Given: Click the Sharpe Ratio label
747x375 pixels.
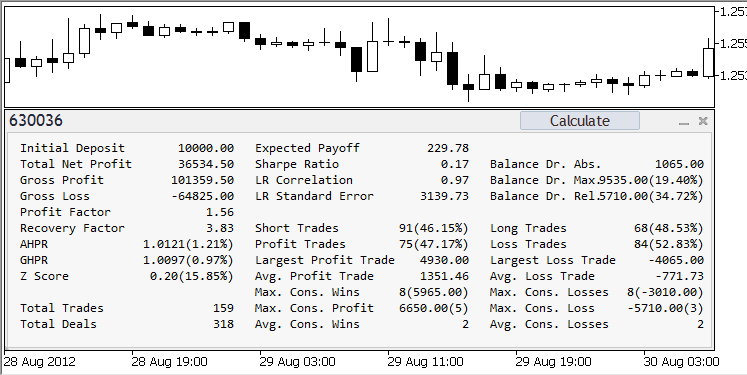Looking at the screenshot, I should (x=297, y=164).
